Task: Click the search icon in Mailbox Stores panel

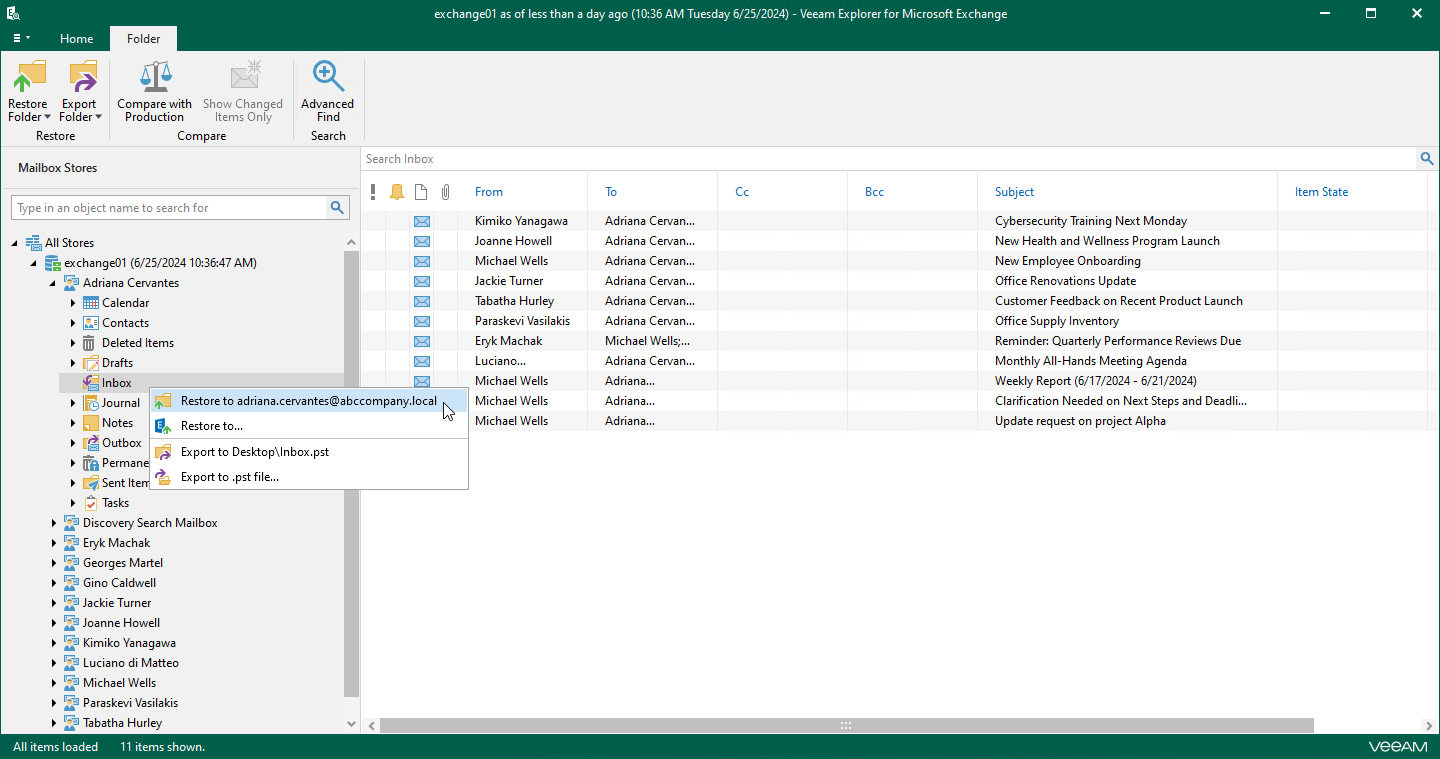Action: pos(338,207)
